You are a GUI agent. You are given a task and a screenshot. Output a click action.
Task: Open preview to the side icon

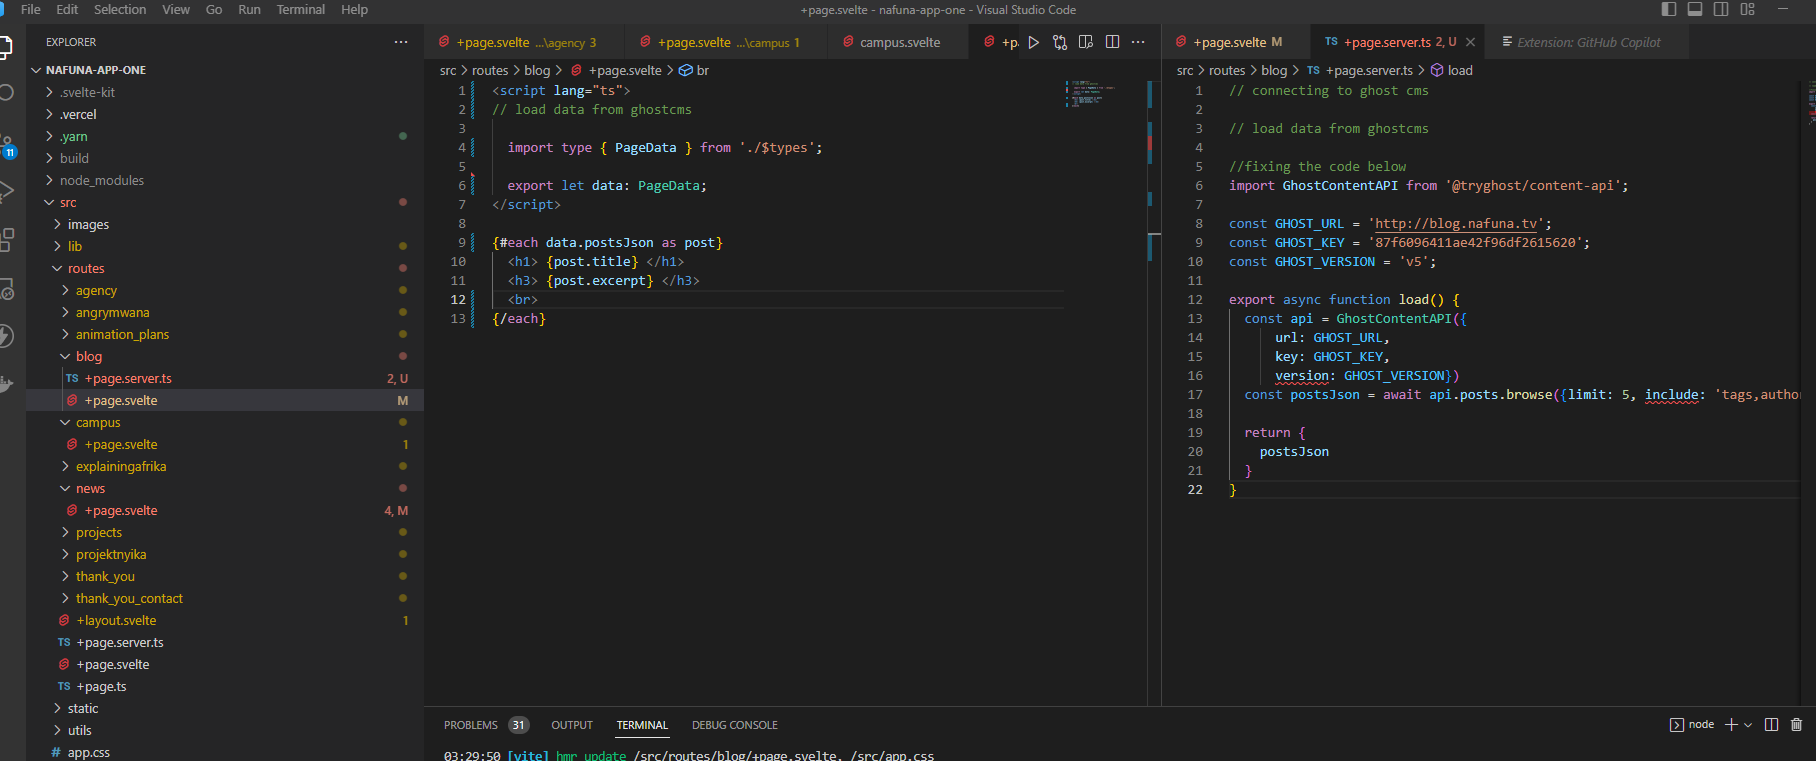pos(1086,42)
